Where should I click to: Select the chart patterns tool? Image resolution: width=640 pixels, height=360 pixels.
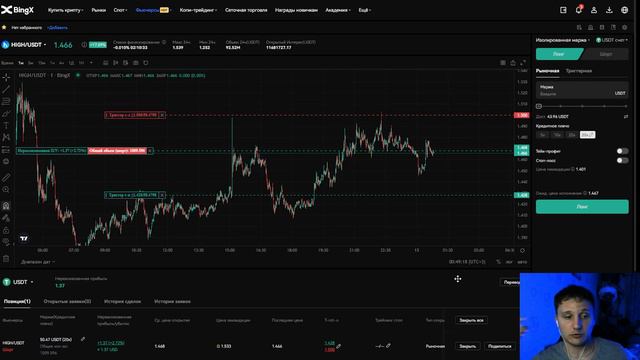point(6,138)
